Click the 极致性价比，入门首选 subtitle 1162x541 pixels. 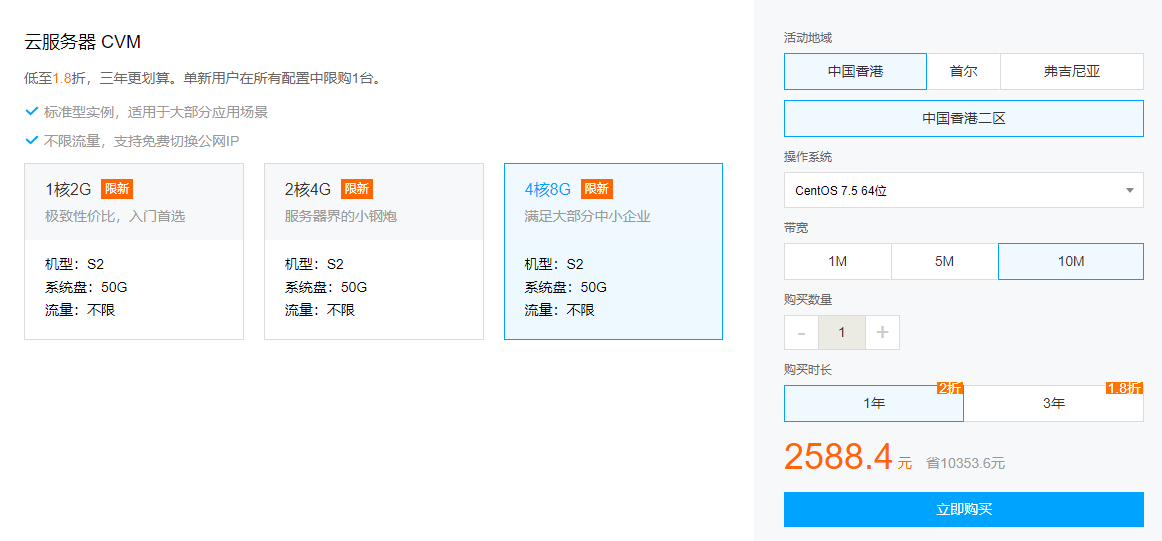[x=115, y=217]
